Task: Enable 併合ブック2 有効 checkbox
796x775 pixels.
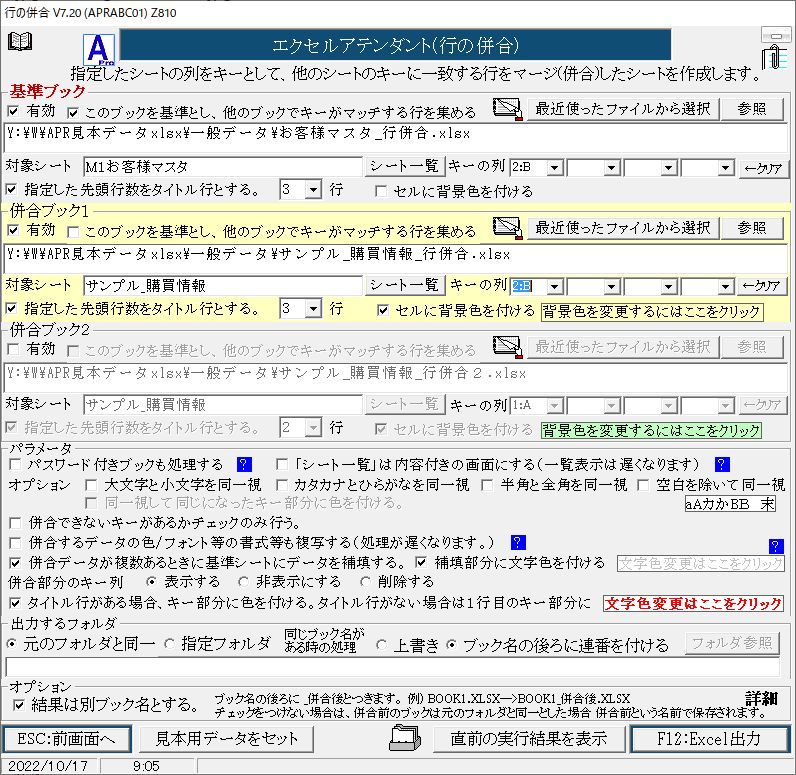Action: [13, 349]
